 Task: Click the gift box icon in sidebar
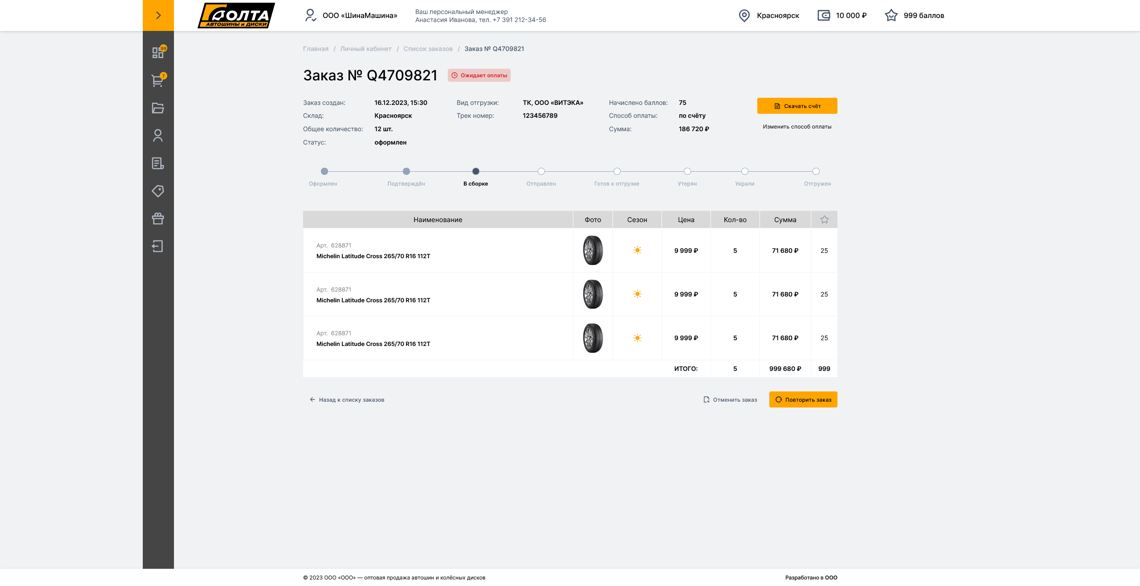[x=158, y=218]
